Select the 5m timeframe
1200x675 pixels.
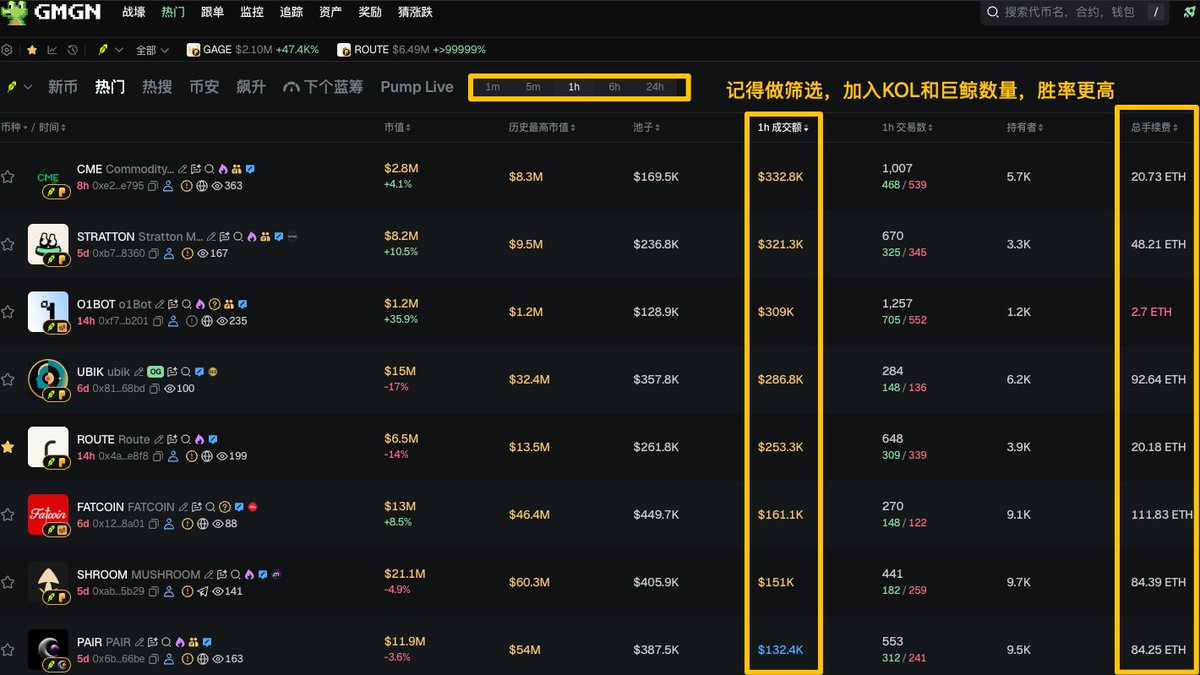pyautogui.click(x=533, y=87)
